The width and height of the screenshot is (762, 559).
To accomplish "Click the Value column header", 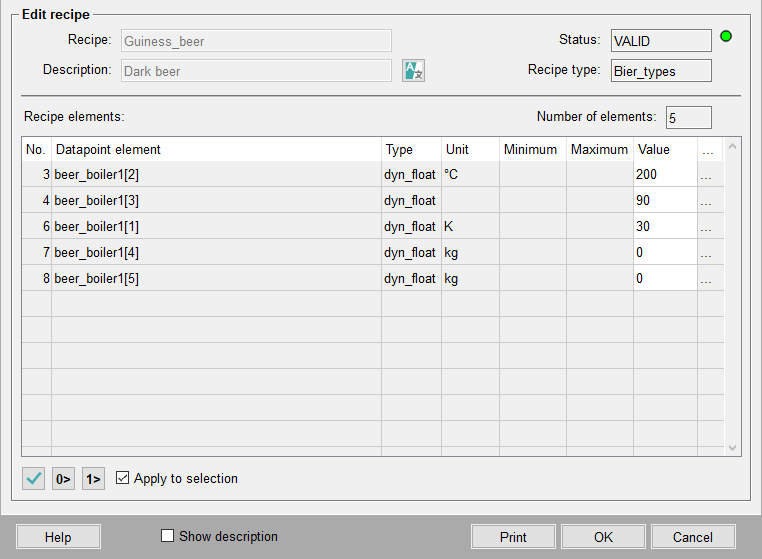I will pos(665,150).
